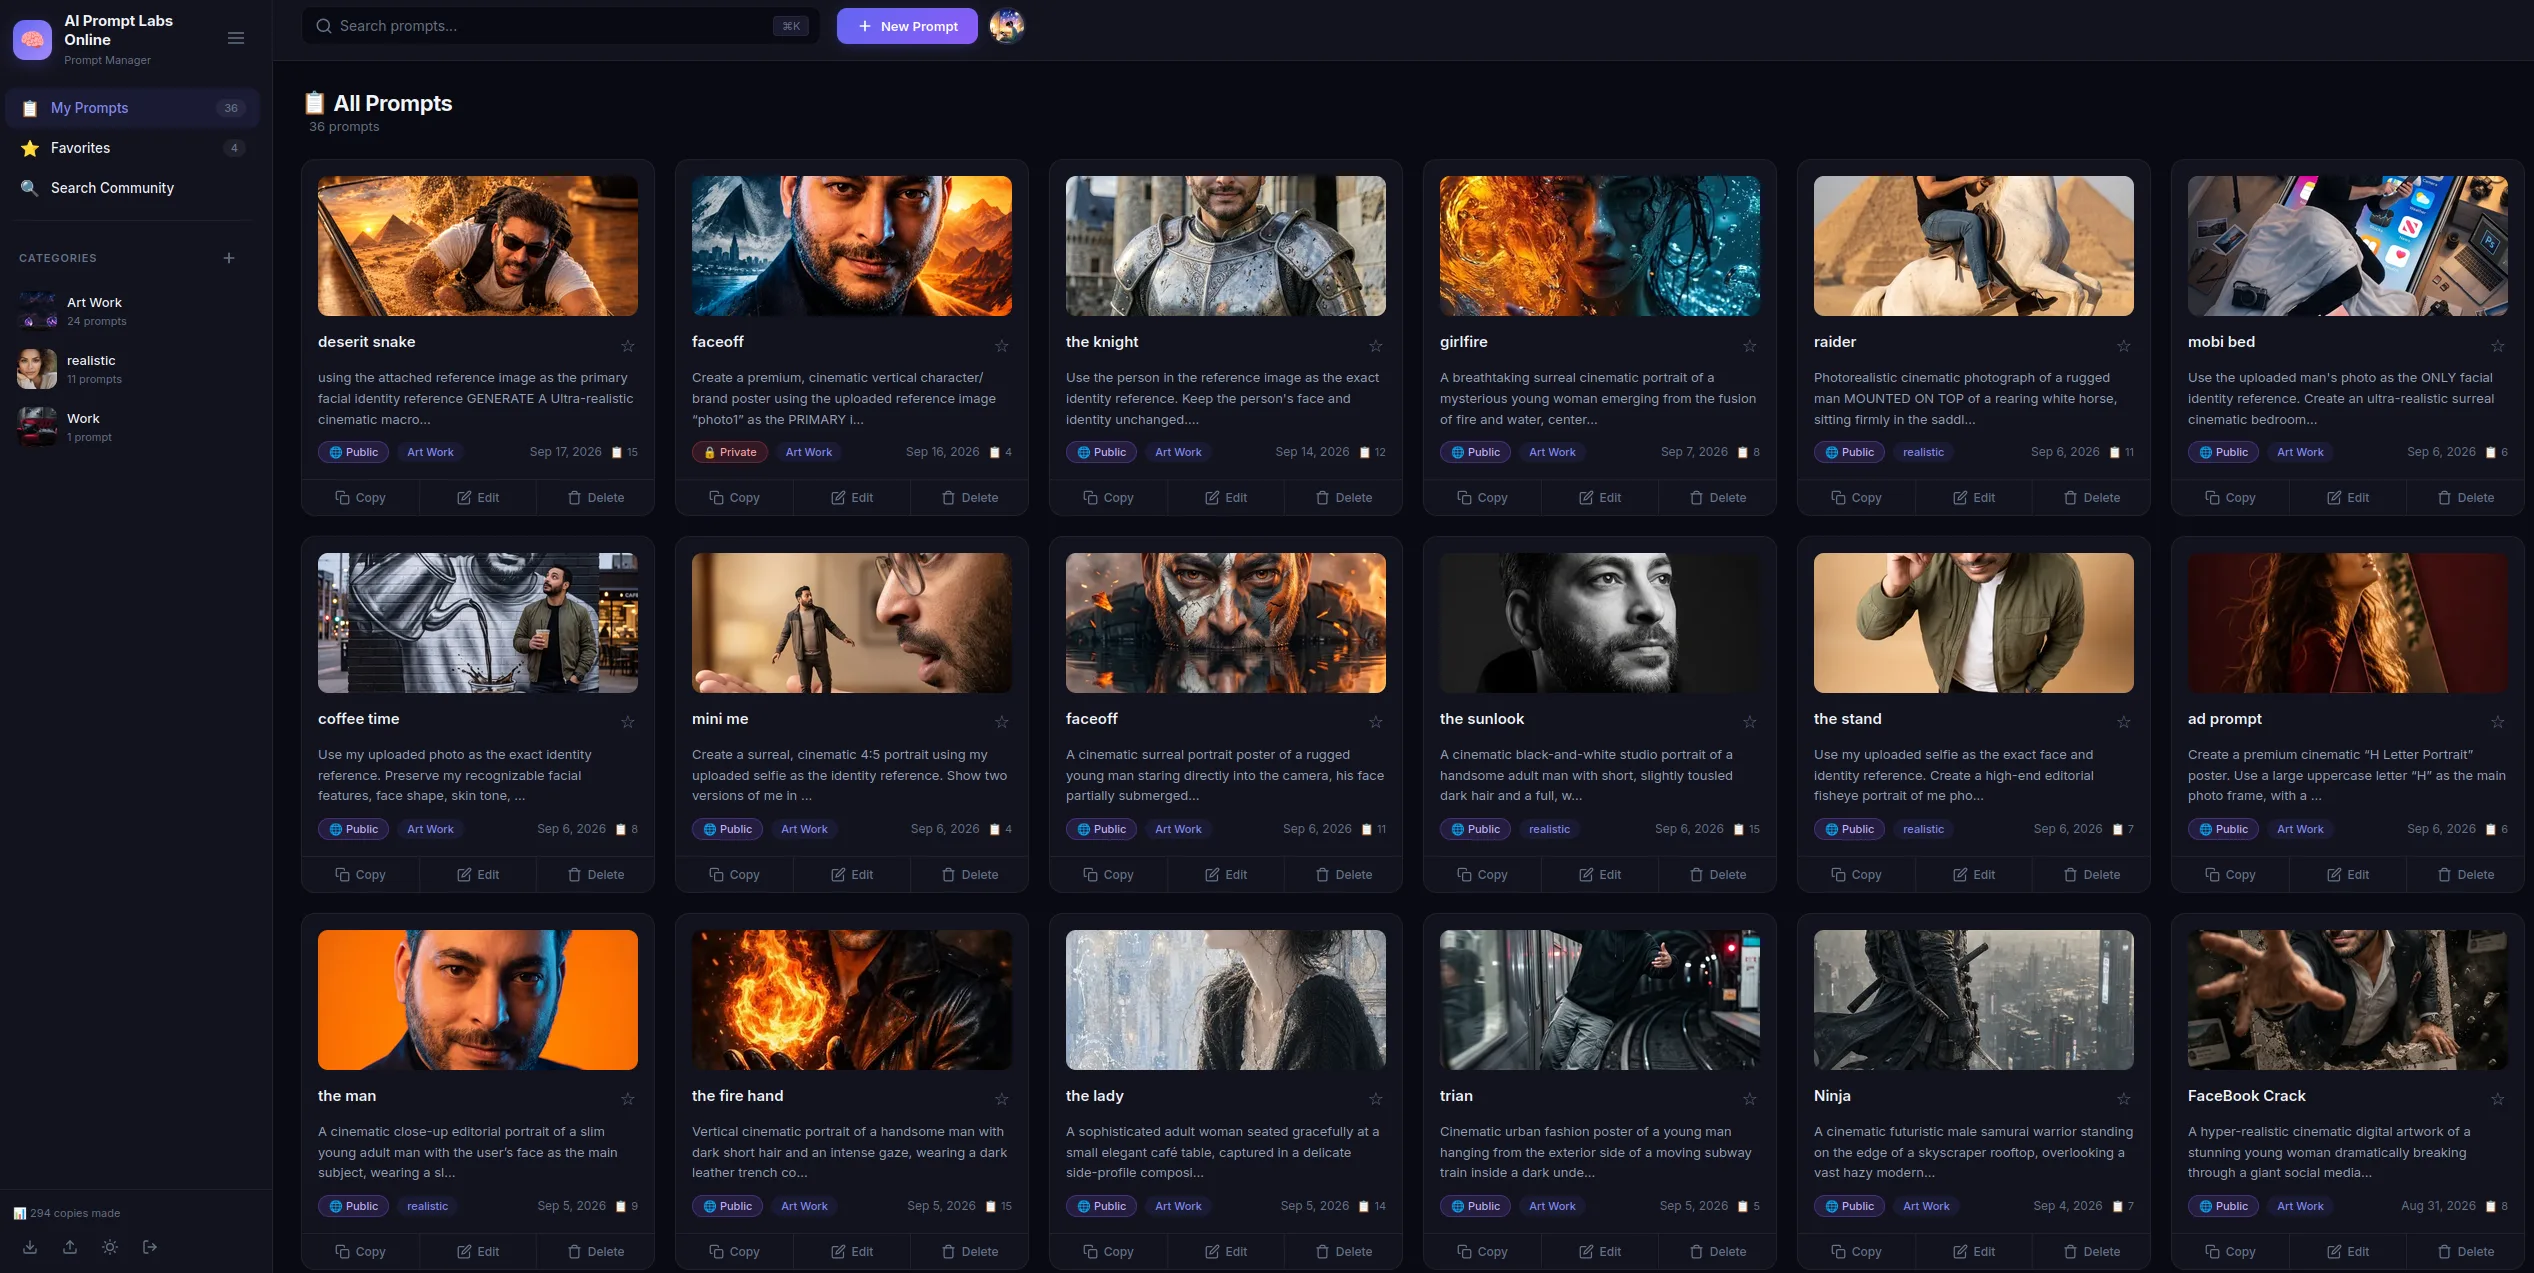
Task: Click the AI Prompt Labs brain logo
Action: (x=32, y=40)
